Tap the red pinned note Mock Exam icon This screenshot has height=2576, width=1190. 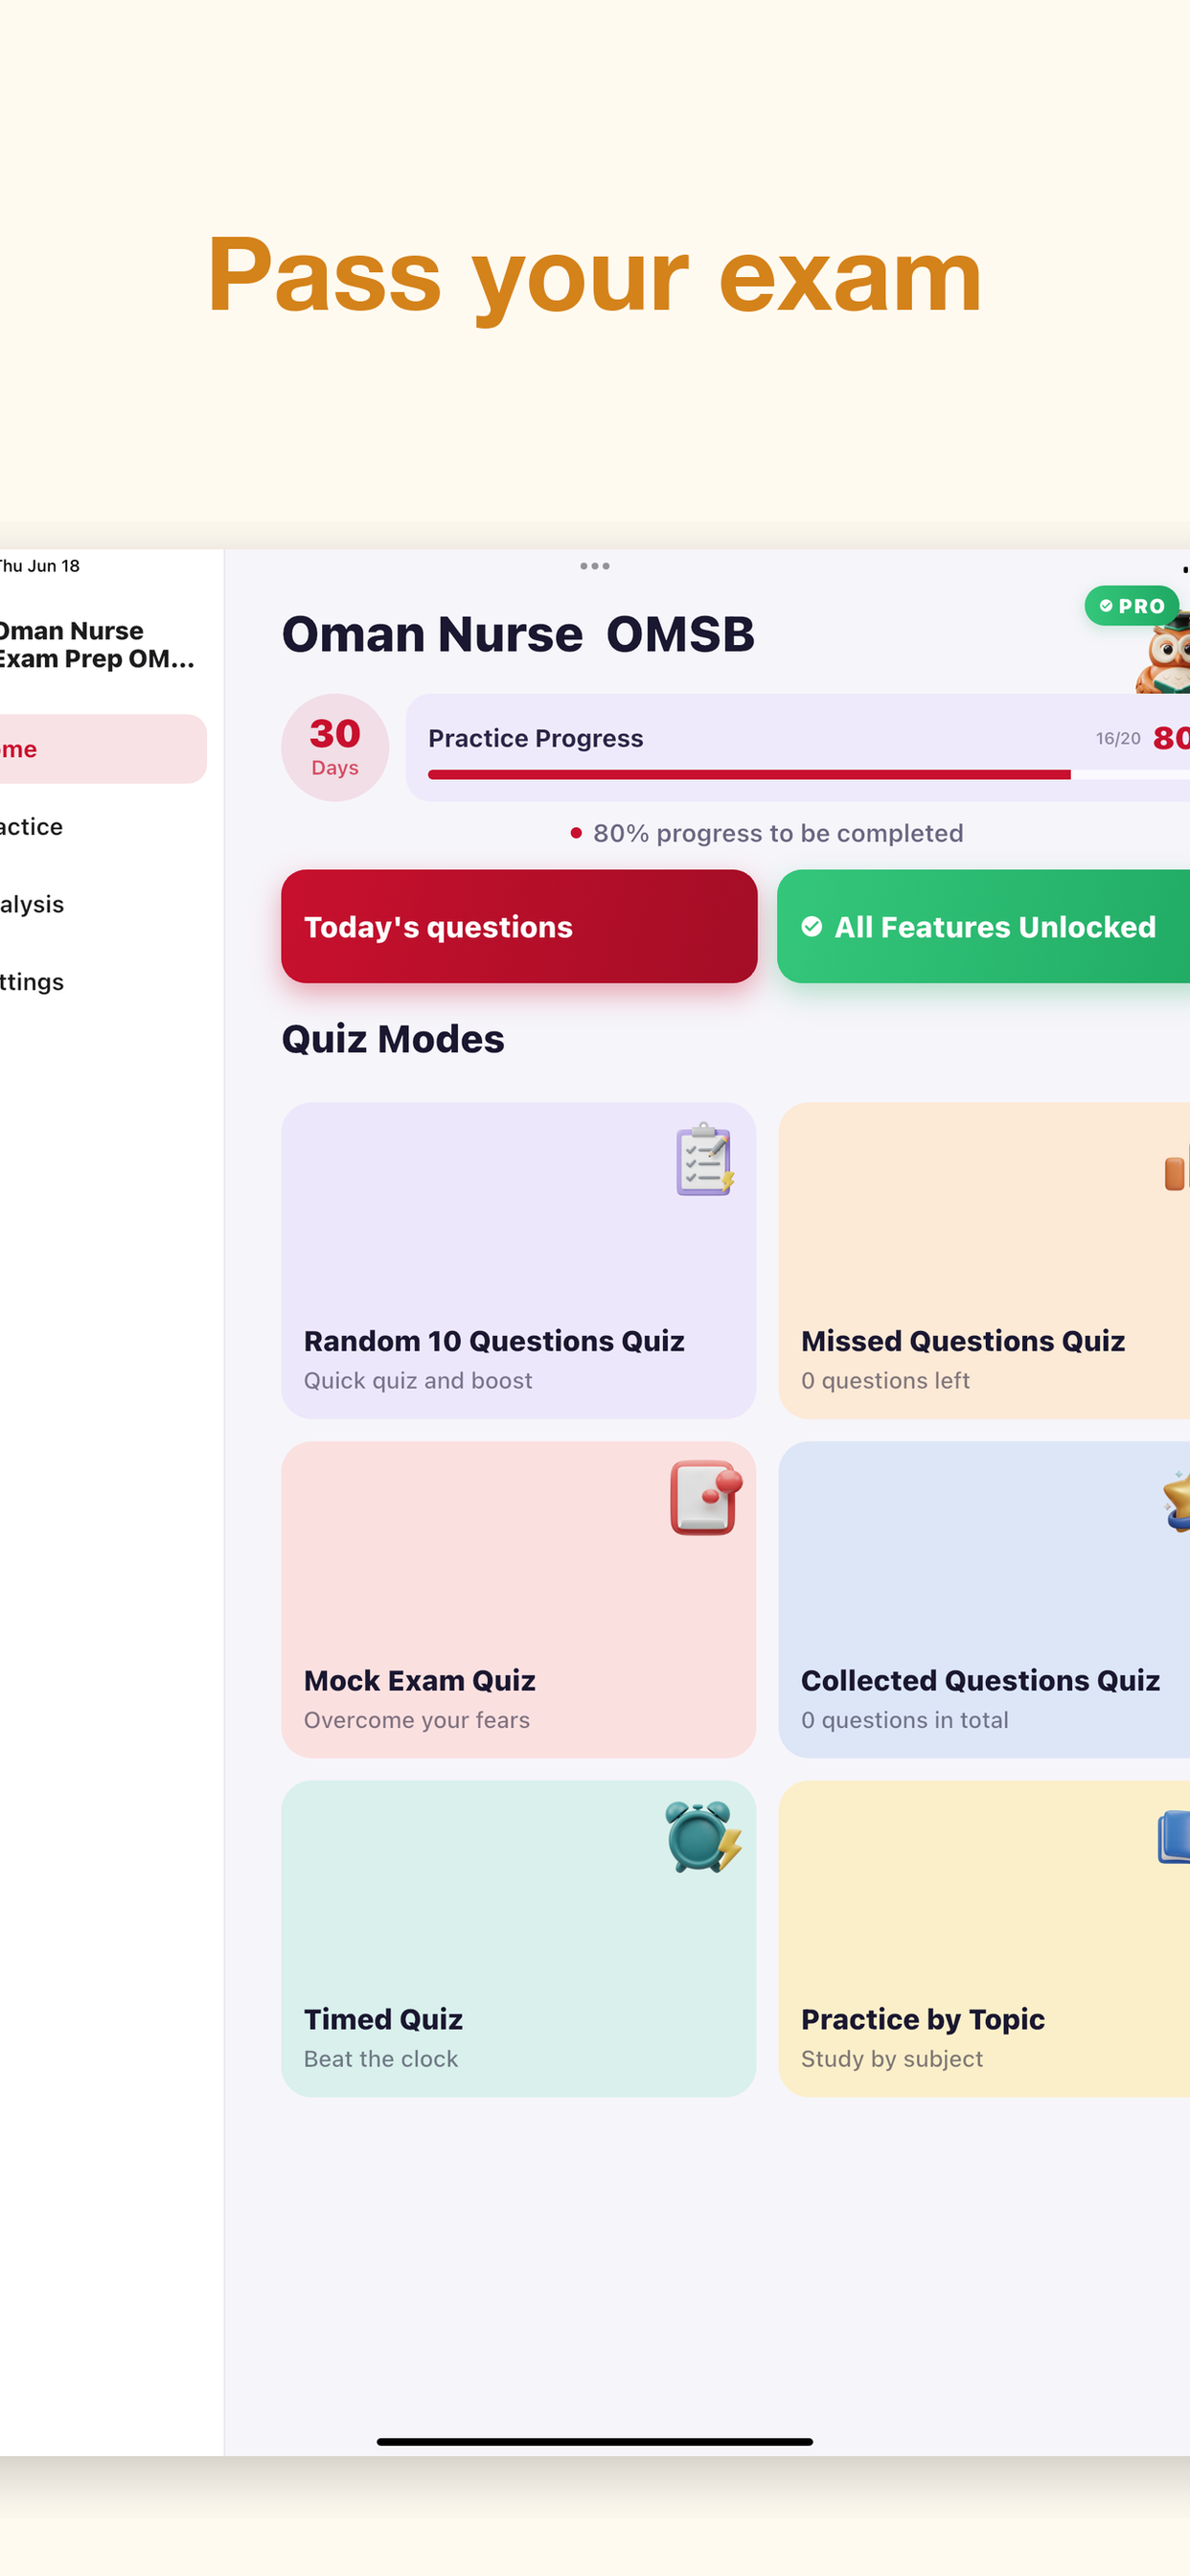click(x=706, y=1497)
